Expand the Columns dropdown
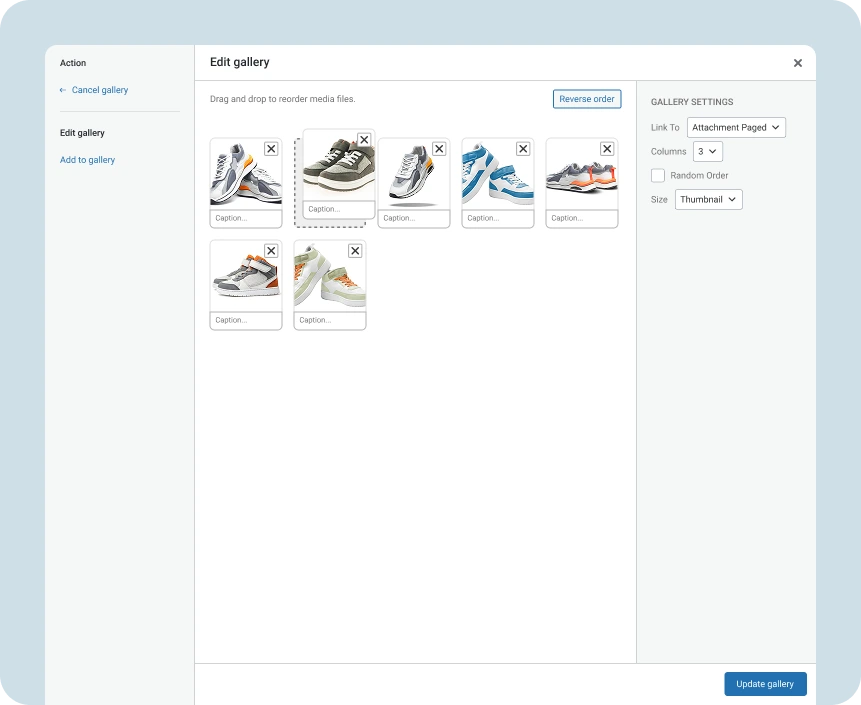The width and height of the screenshot is (861, 705). pyautogui.click(x=707, y=152)
